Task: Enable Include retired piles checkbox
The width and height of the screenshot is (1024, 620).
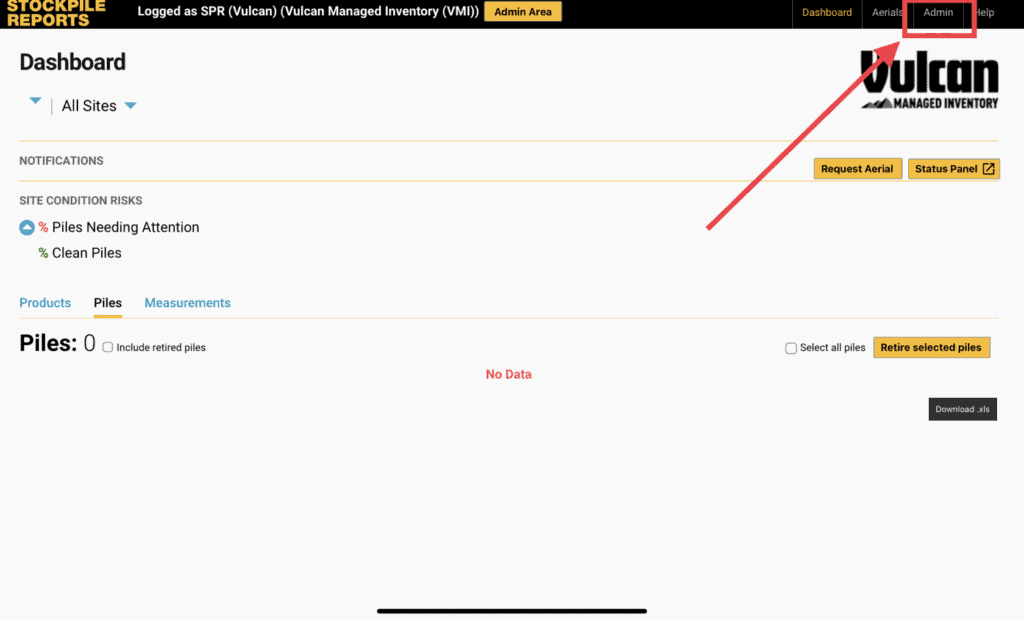Action: click(x=108, y=348)
